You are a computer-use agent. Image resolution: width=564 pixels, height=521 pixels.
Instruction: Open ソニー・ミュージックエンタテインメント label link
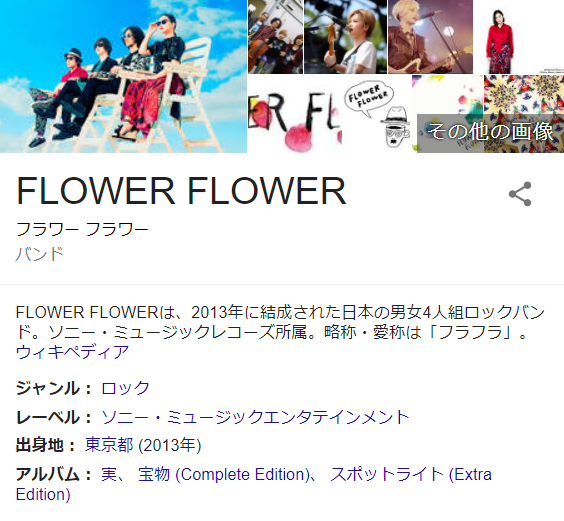click(255, 417)
